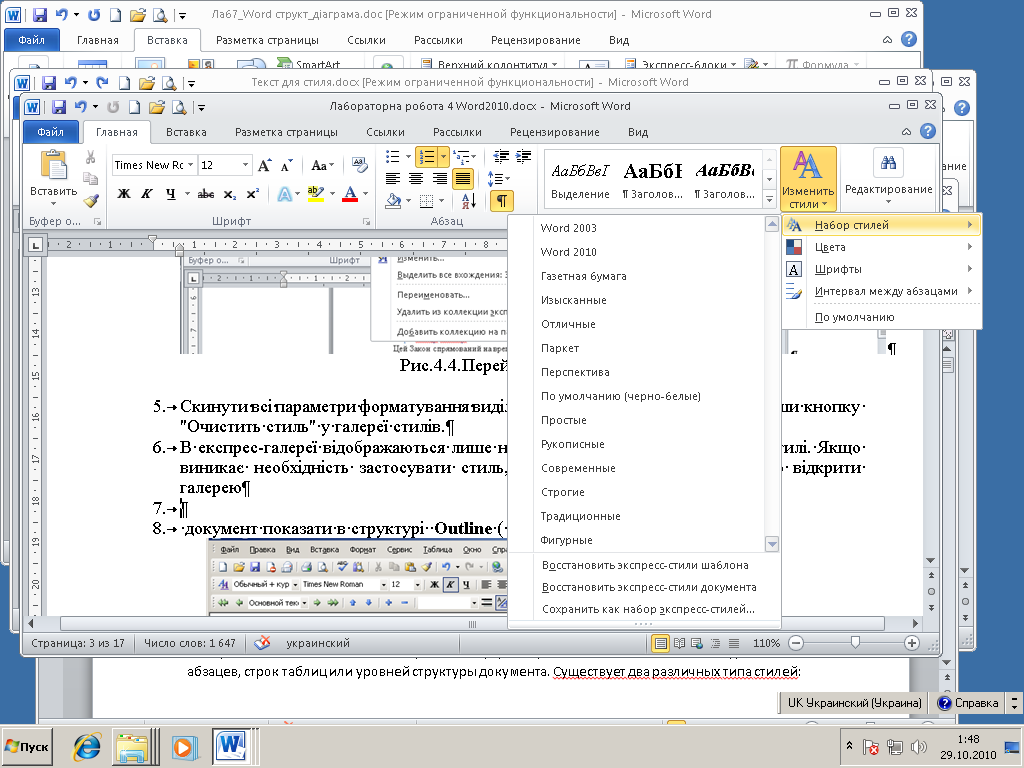Screen dimensions: 1024x768
Task: Toggle Superscript formatting
Action: point(253,194)
